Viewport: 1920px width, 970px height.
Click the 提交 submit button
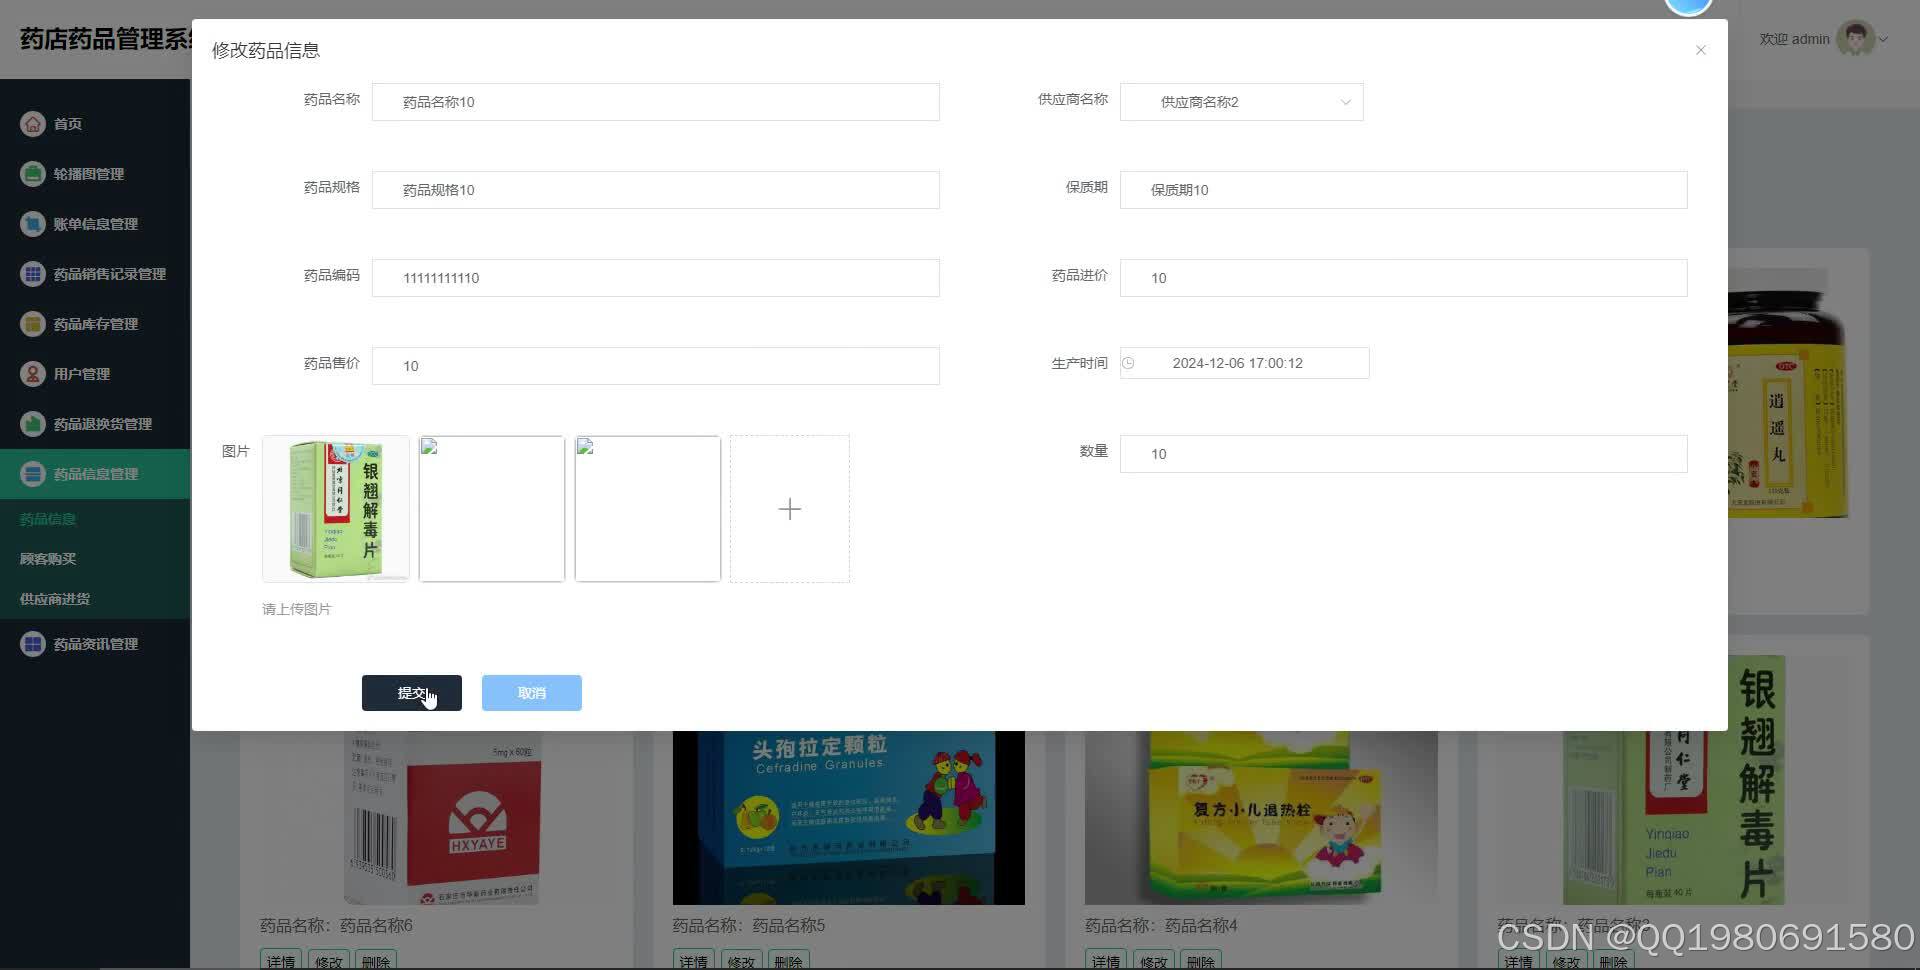coord(411,692)
